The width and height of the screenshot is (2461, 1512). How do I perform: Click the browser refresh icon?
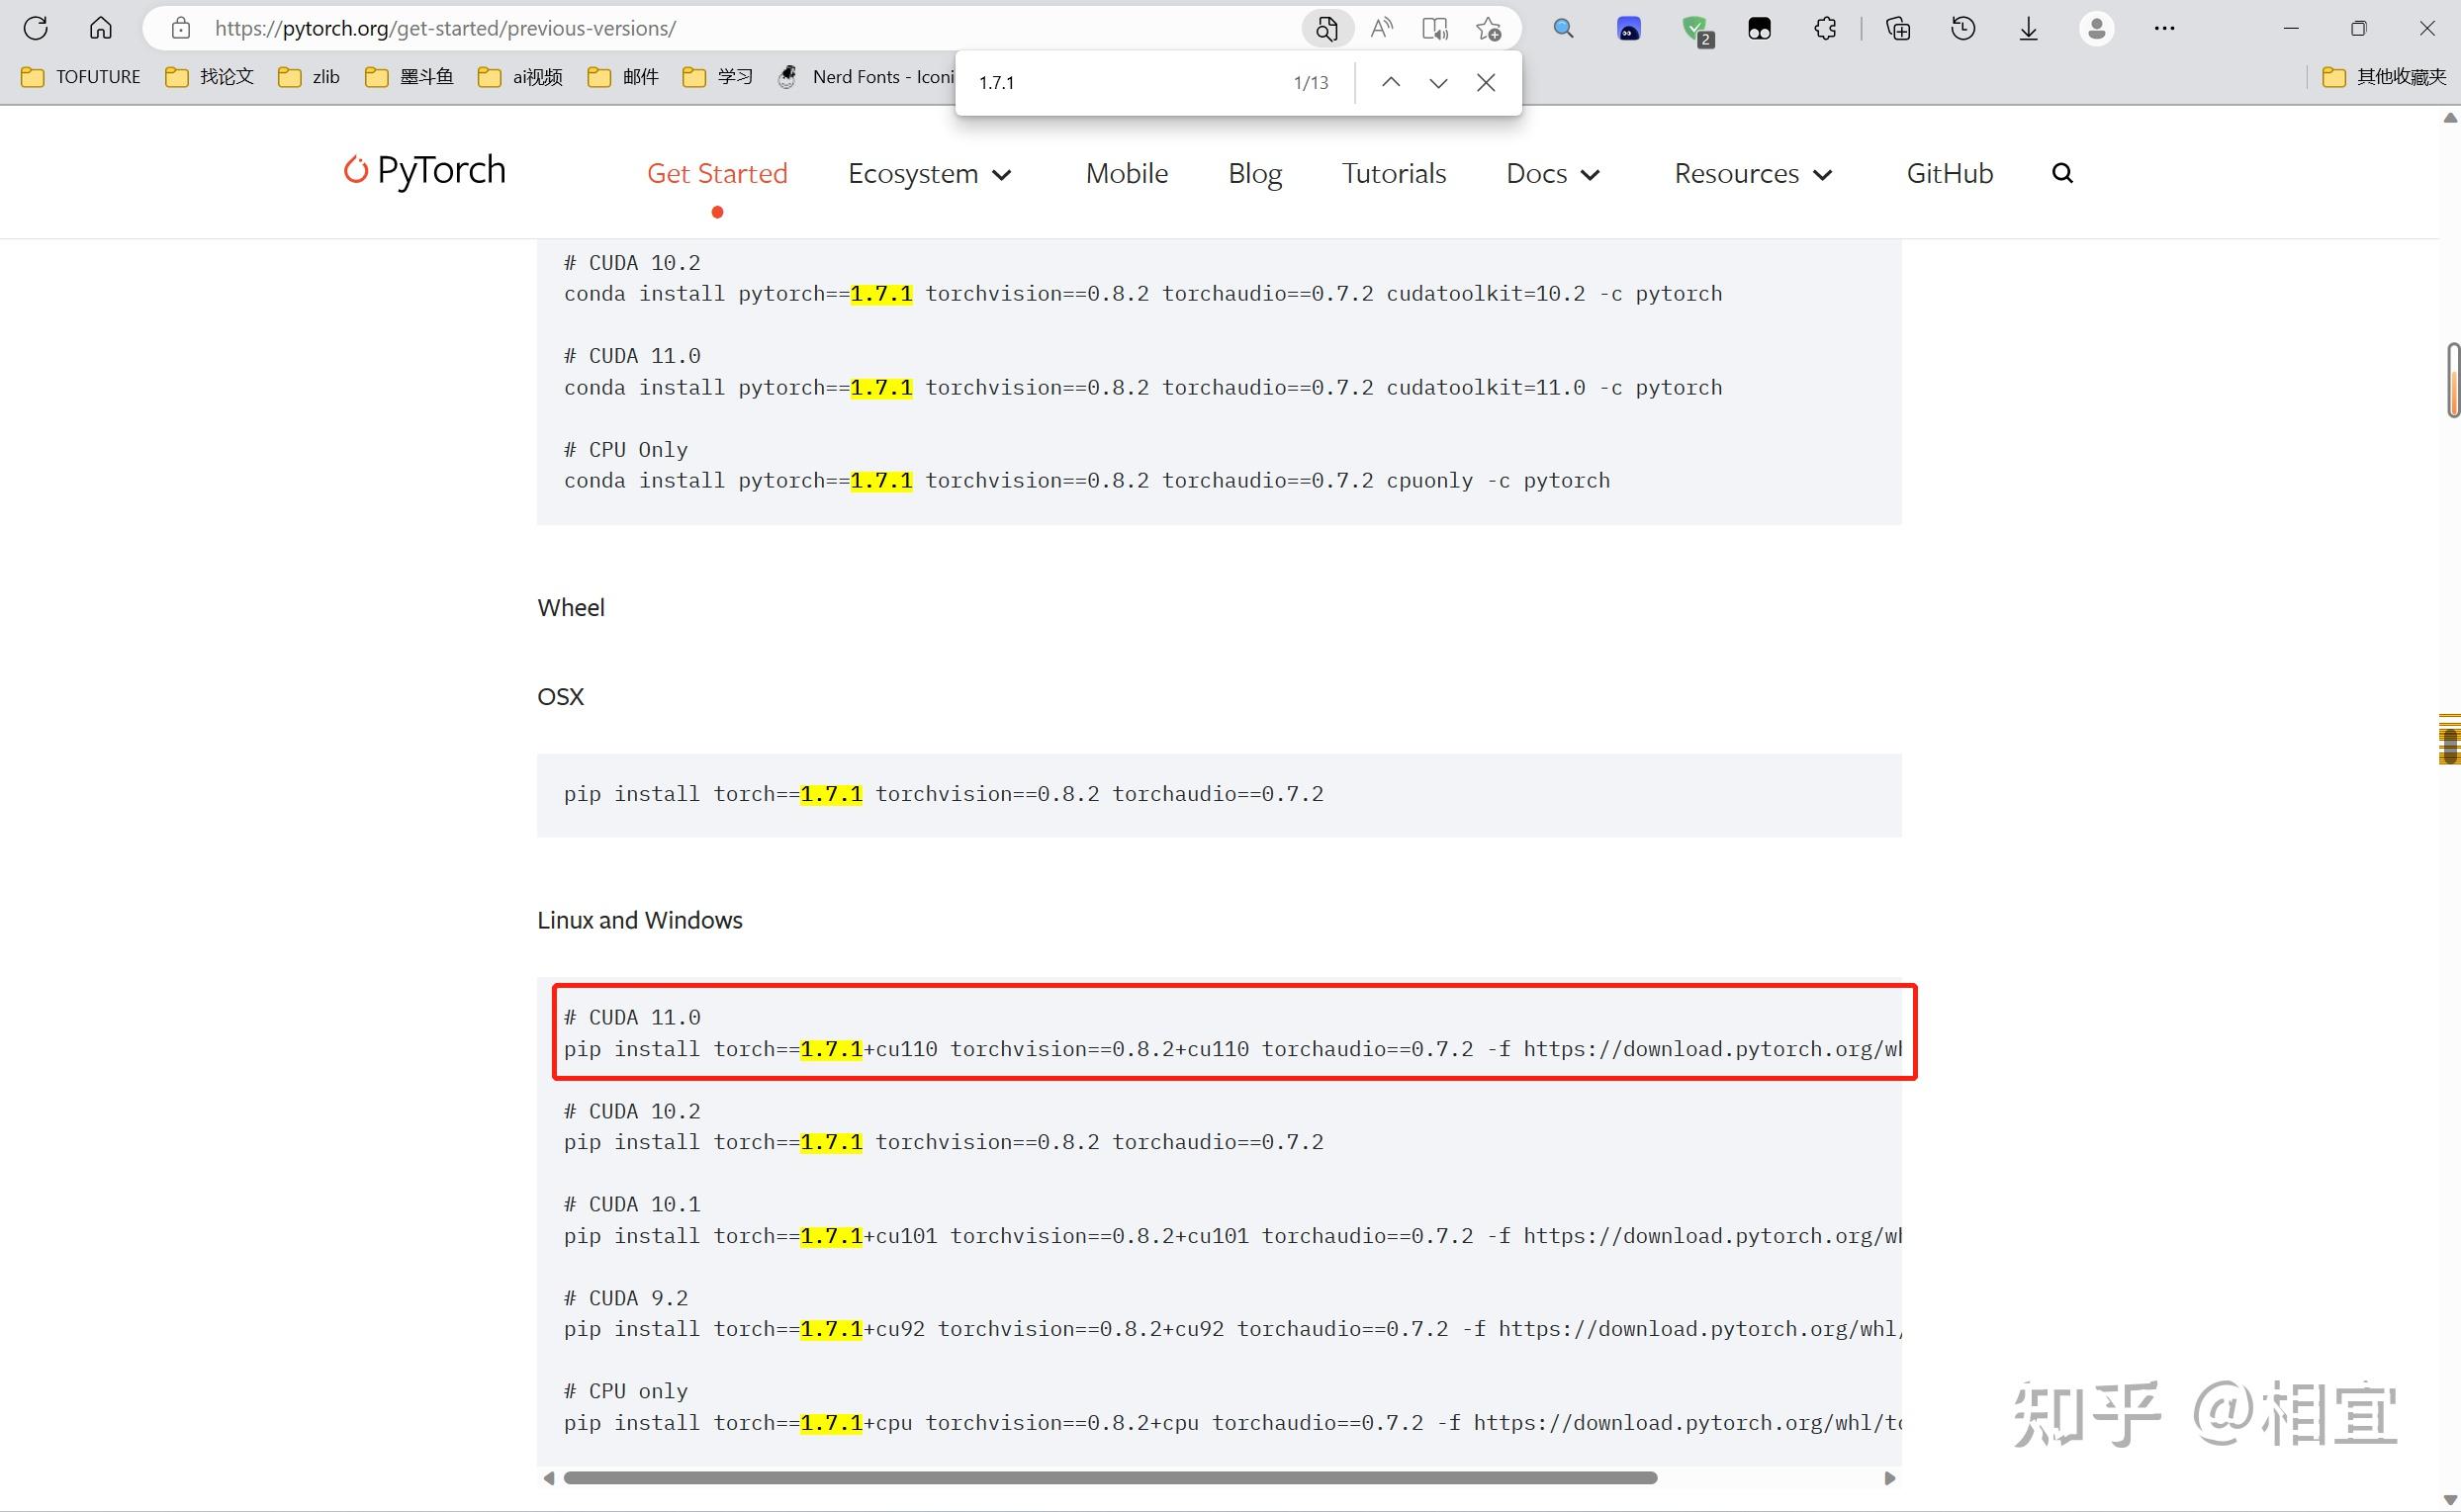point(36,28)
